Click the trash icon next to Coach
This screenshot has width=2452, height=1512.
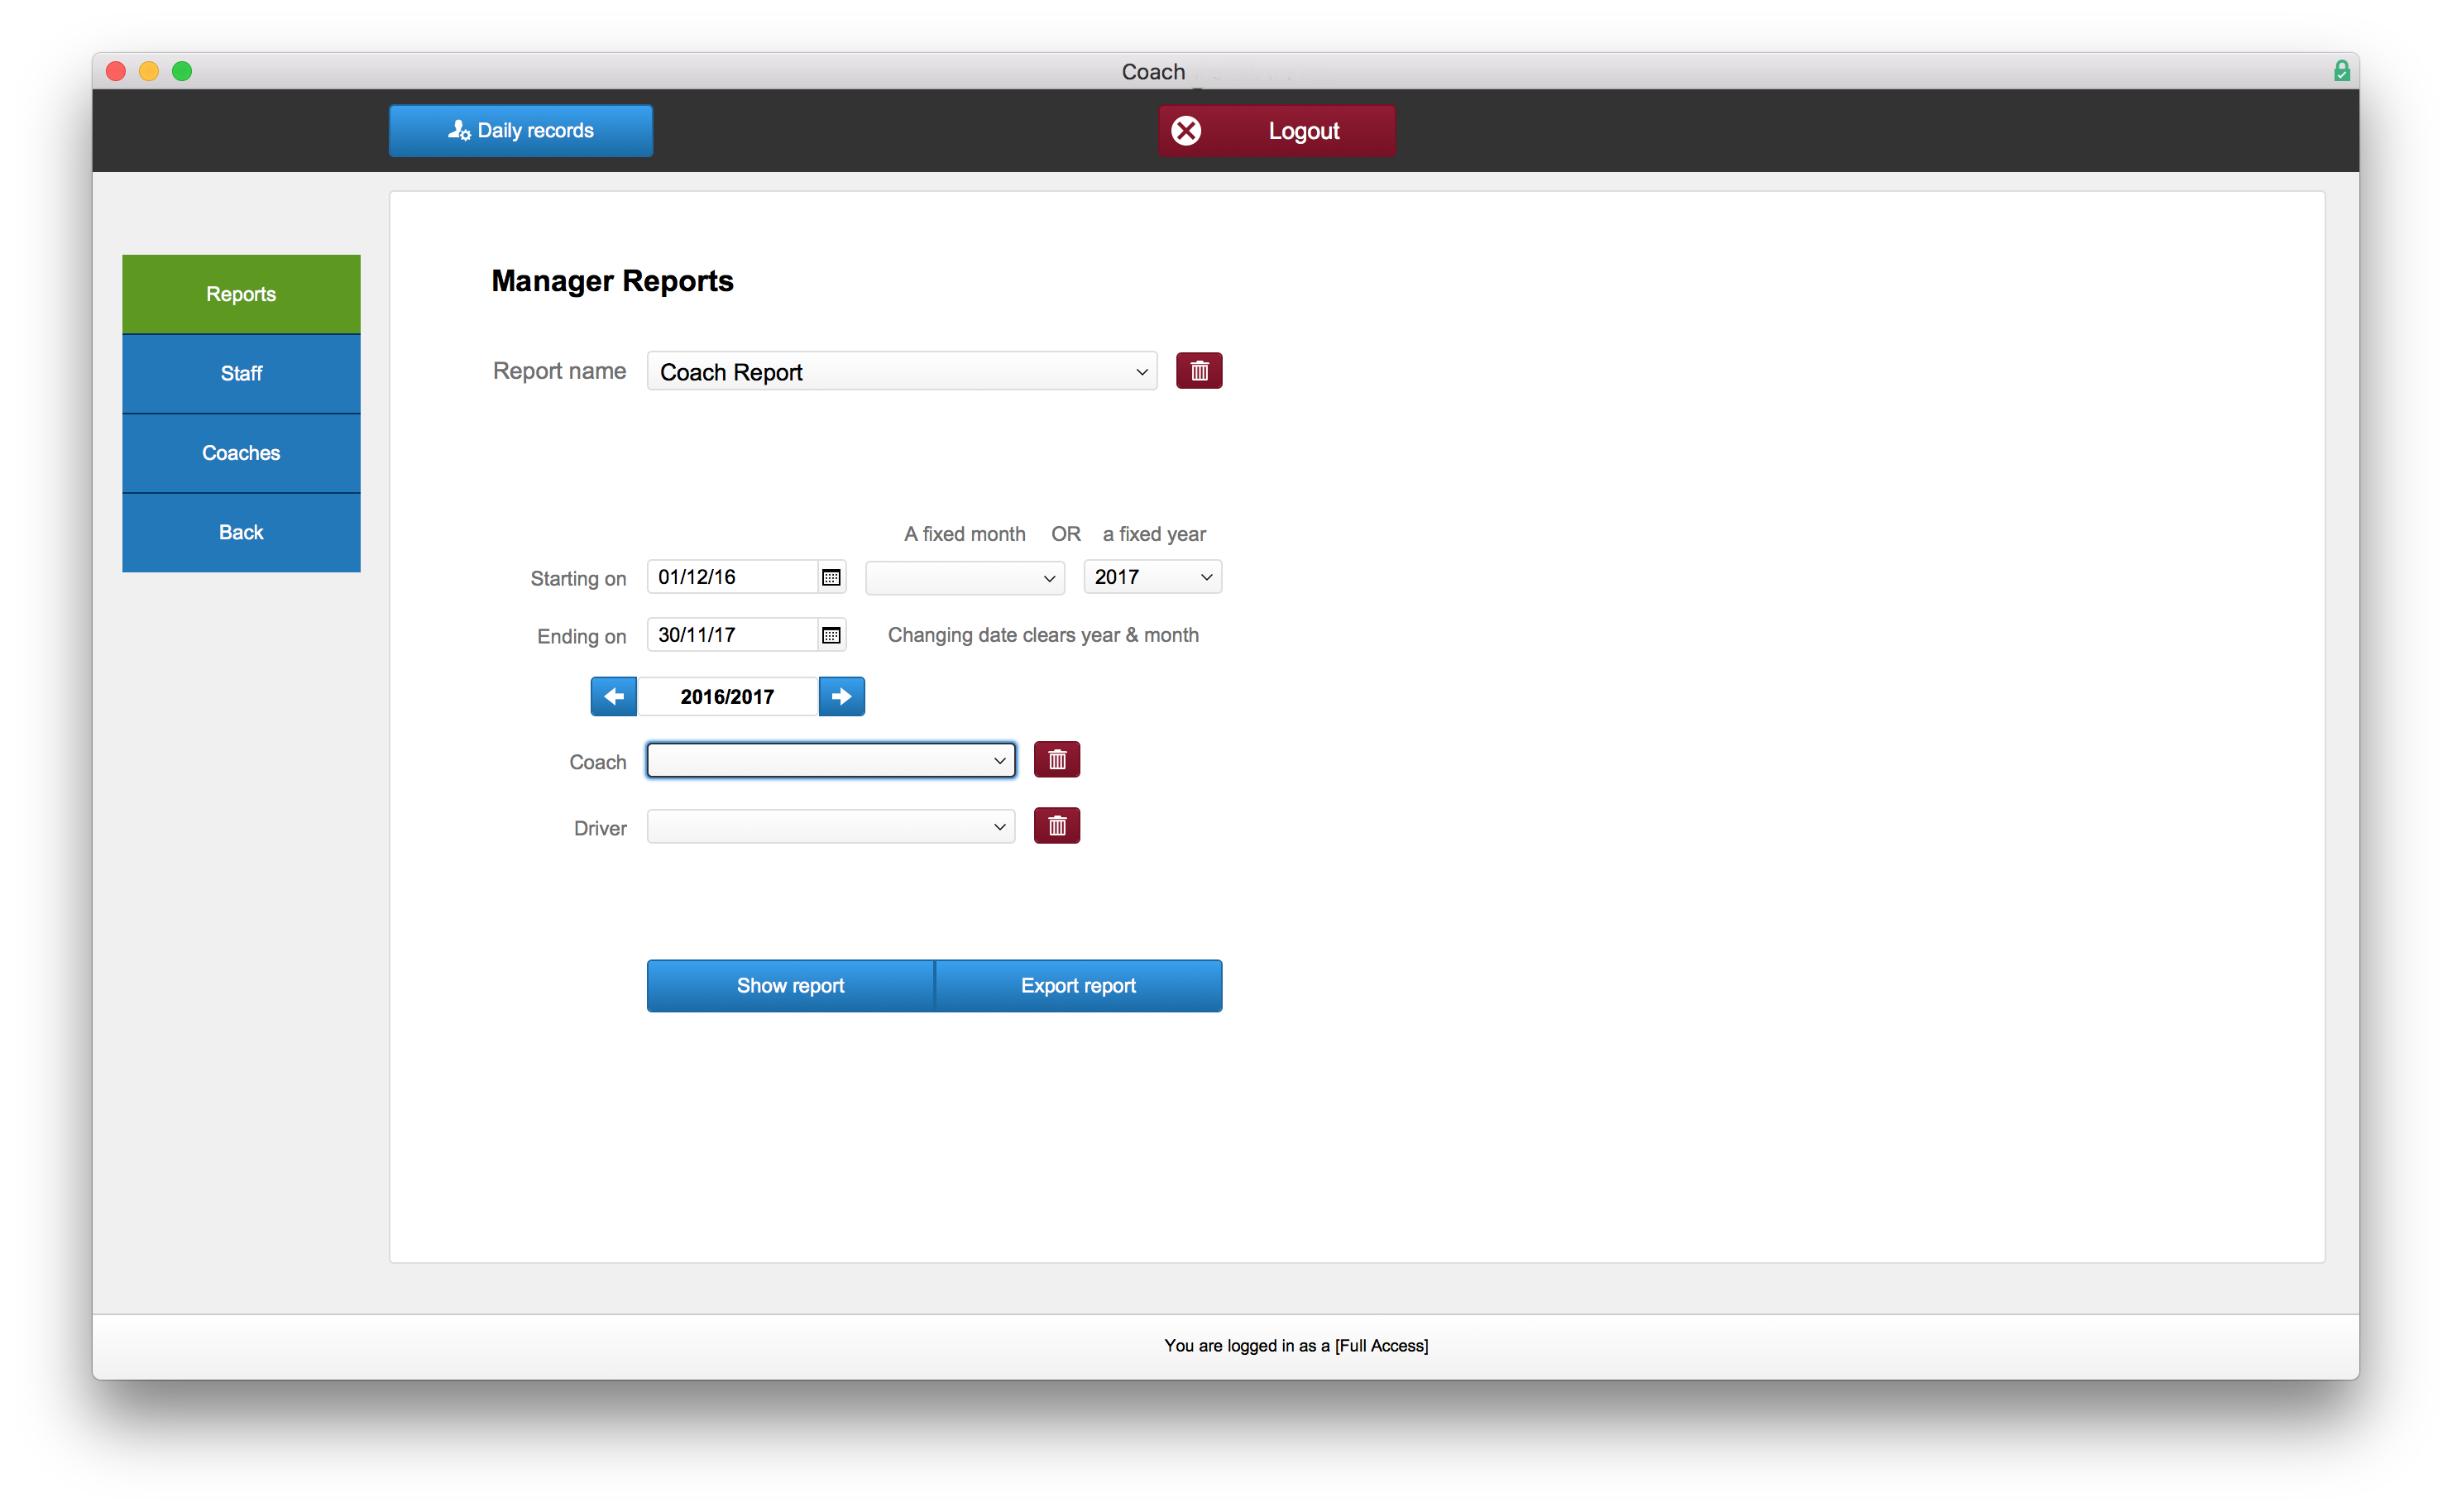click(x=1056, y=760)
